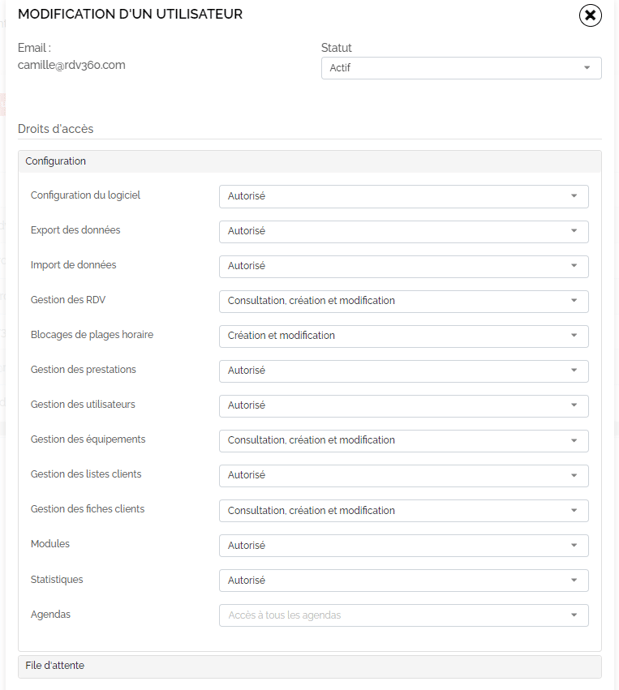The image size is (619, 690).
Task: Open Blocages de plages horaire dropdown
Action: tap(403, 336)
